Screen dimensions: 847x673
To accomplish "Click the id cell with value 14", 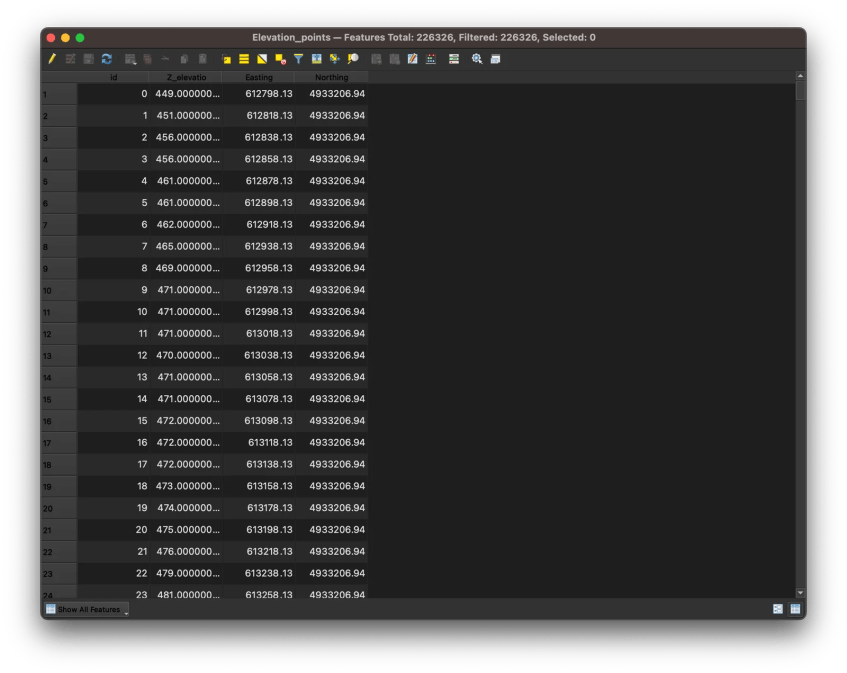I will click(x=113, y=399).
